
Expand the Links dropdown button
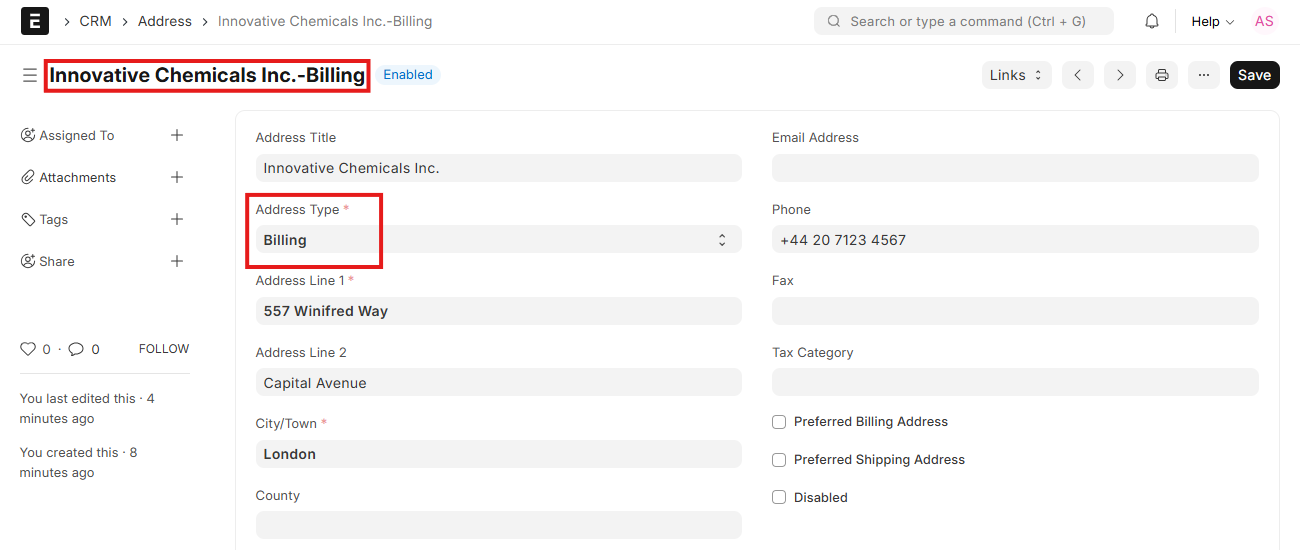(x=1016, y=75)
